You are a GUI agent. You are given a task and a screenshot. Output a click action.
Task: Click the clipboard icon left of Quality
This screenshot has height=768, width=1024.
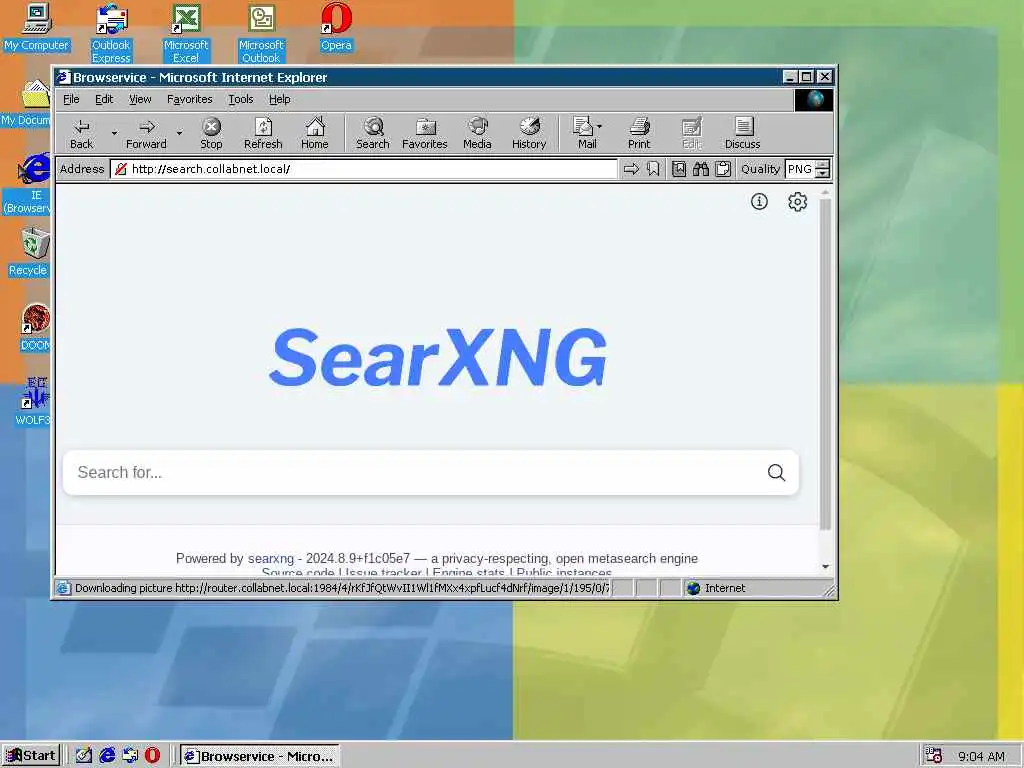point(723,169)
